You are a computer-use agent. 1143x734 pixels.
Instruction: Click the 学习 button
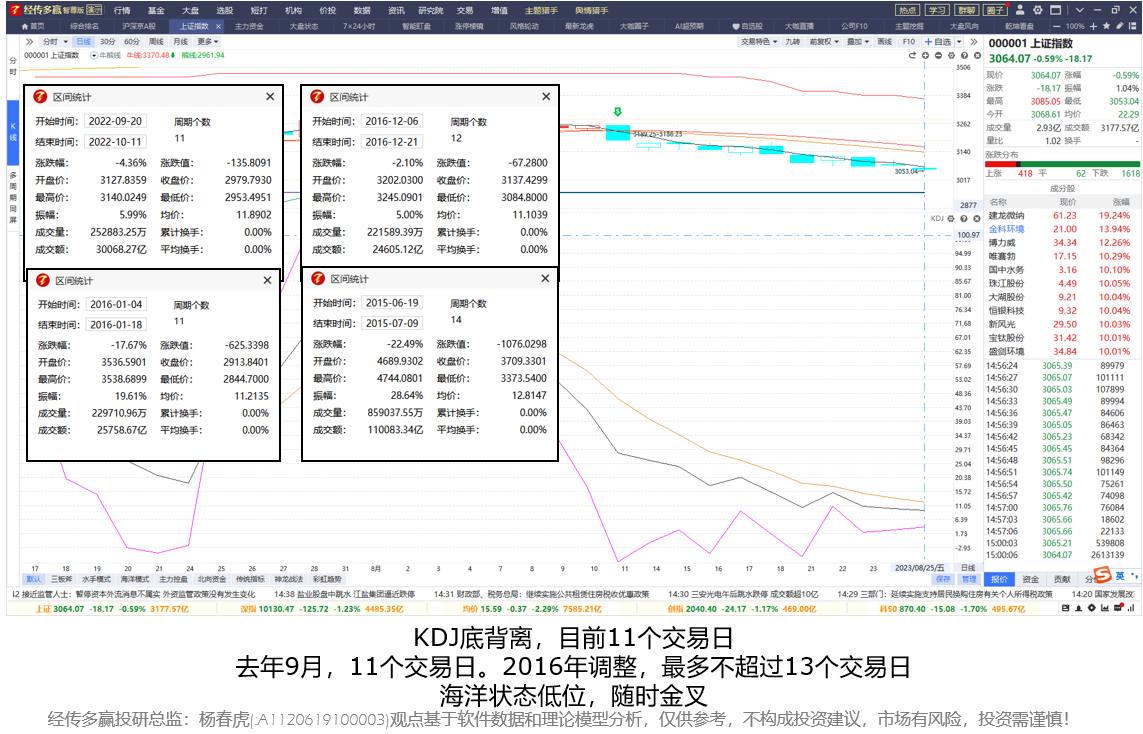pos(937,10)
